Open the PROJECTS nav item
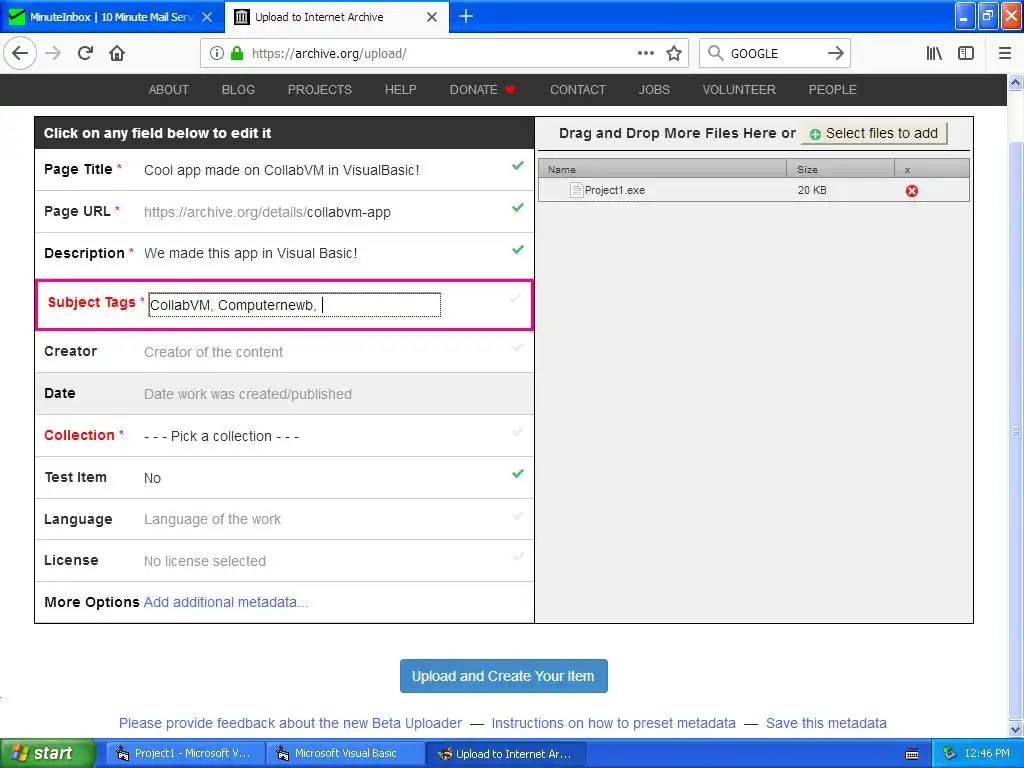 [320, 90]
